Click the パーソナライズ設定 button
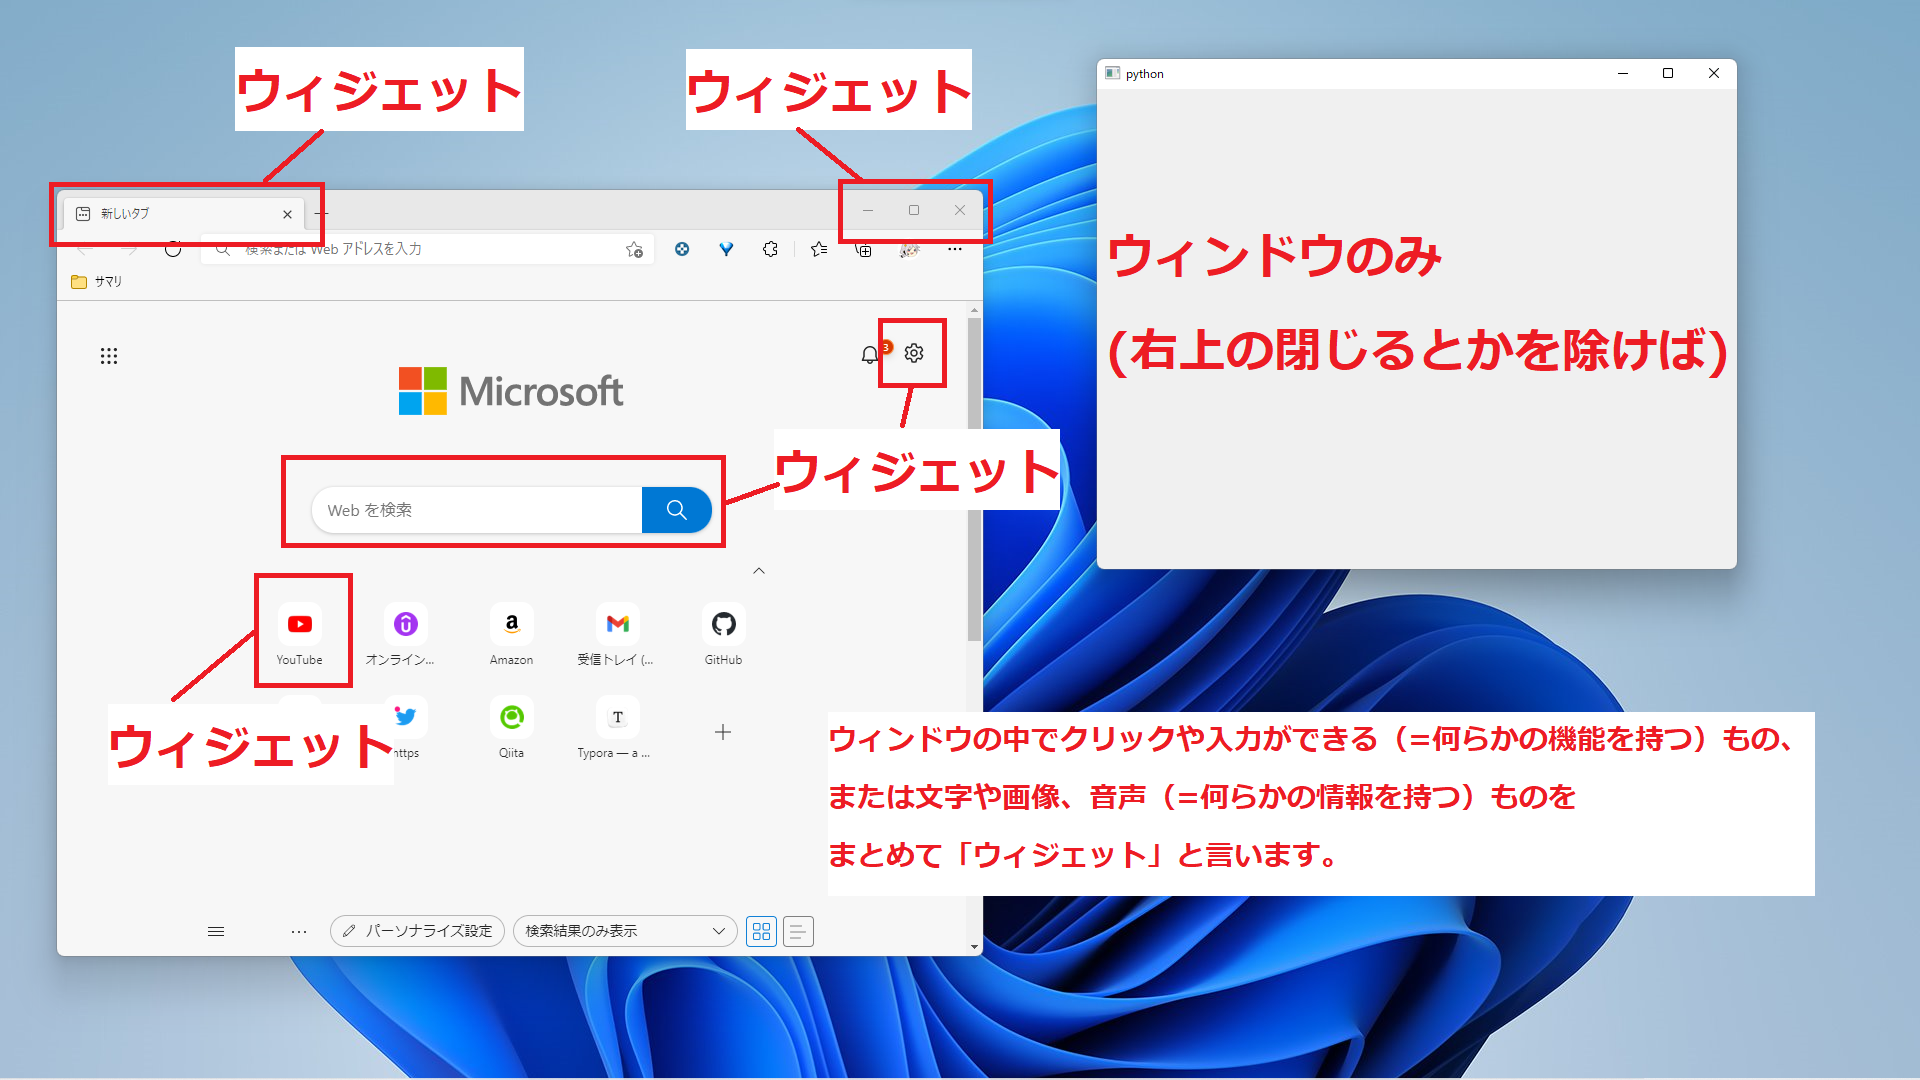Viewport: 1920px width, 1080px height. click(x=416, y=930)
